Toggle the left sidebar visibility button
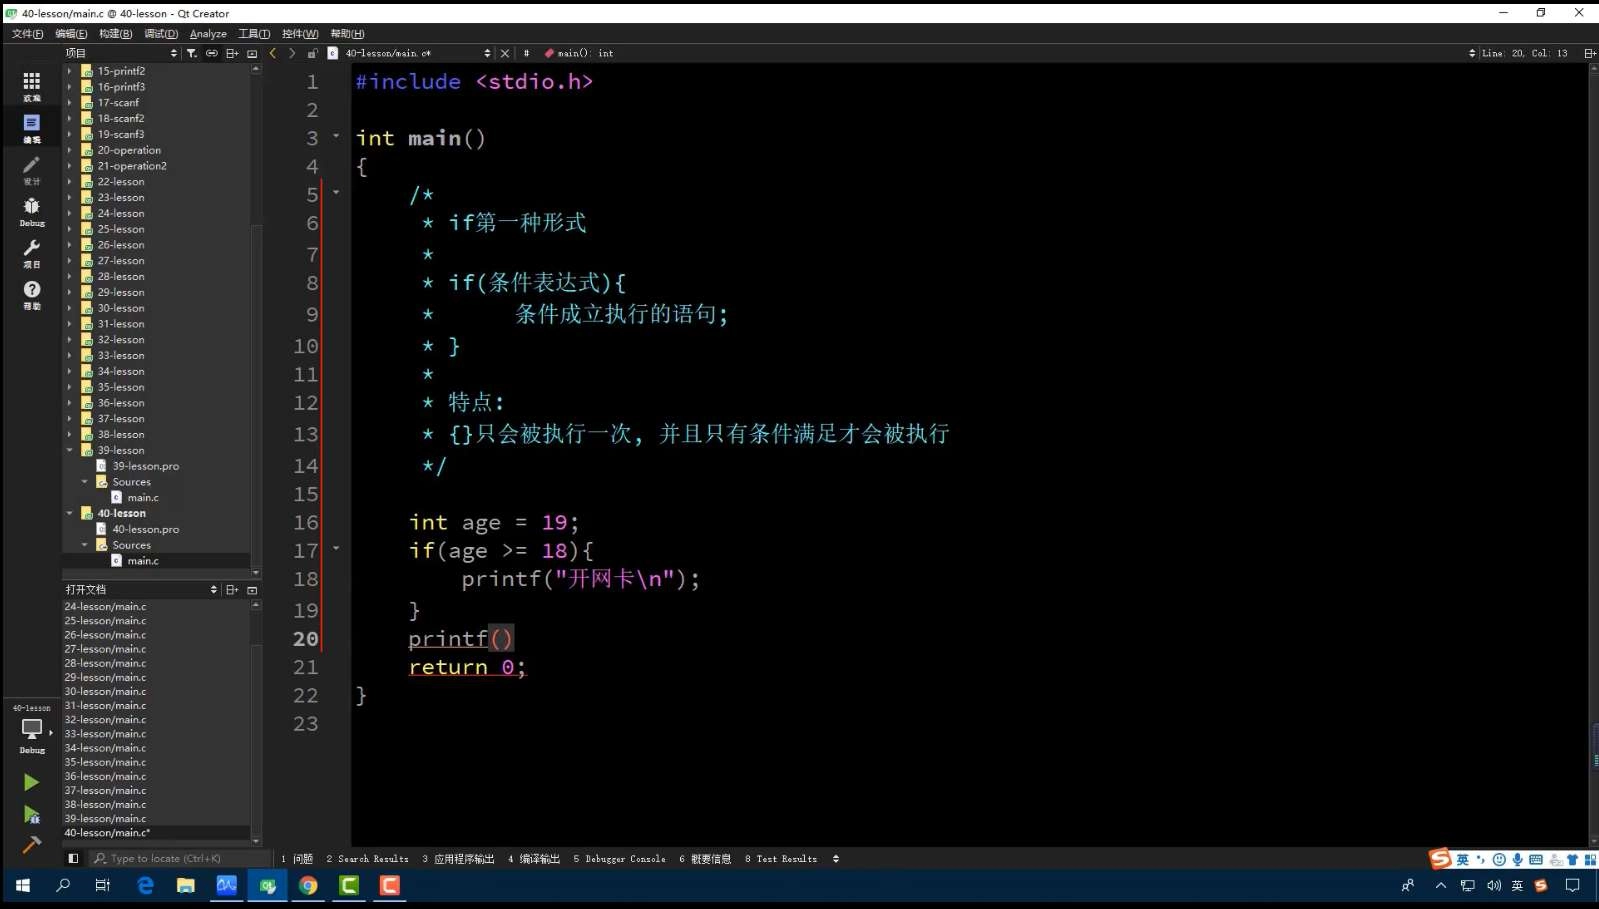The image size is (1599, 909). (x=73, y=858)
